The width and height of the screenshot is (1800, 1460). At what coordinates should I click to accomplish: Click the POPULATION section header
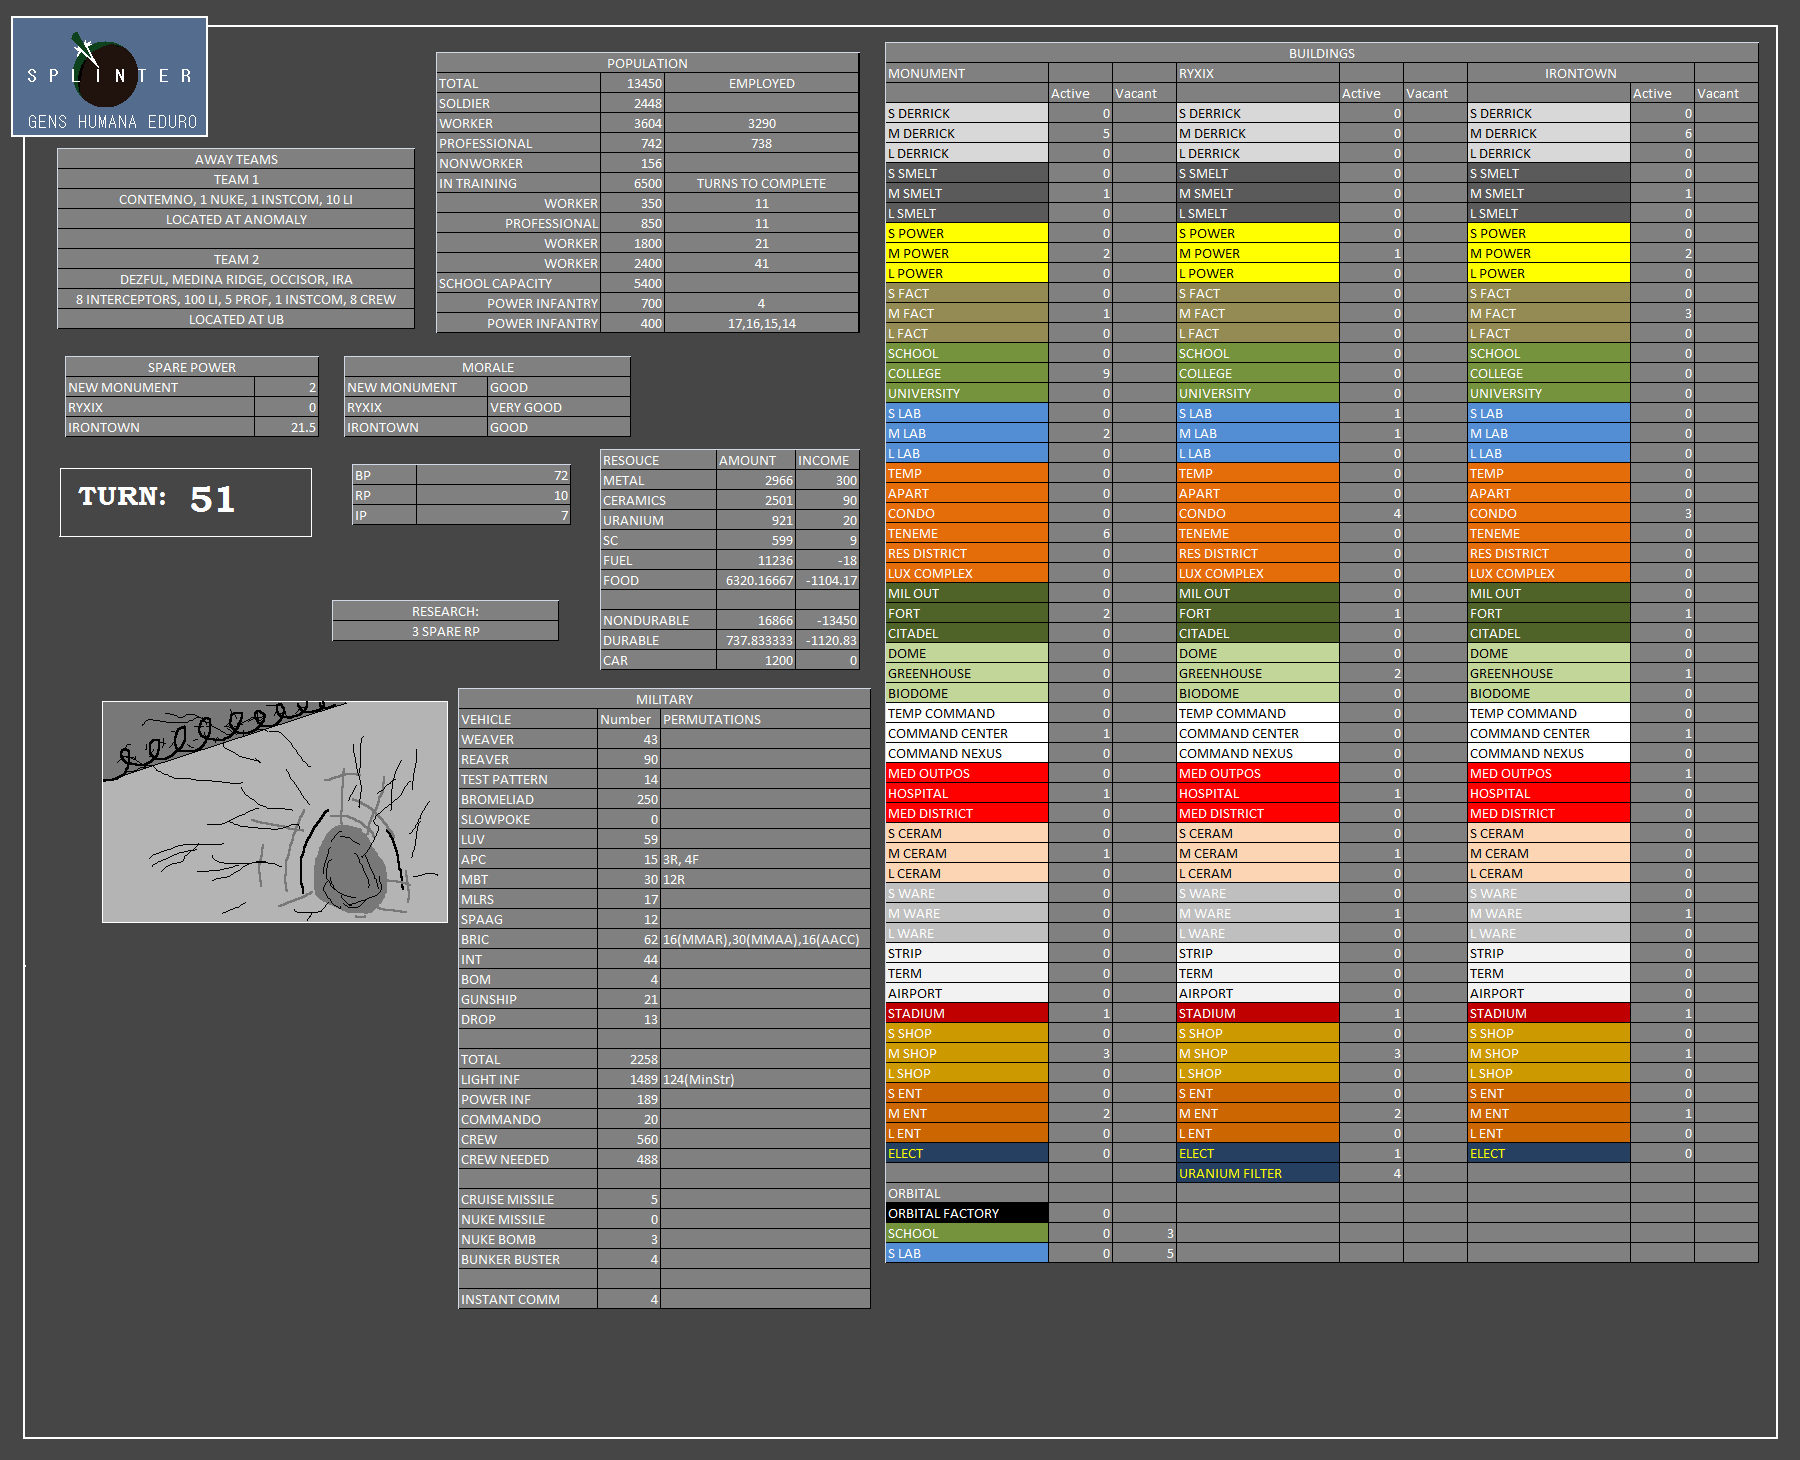(x=647, y=63)
